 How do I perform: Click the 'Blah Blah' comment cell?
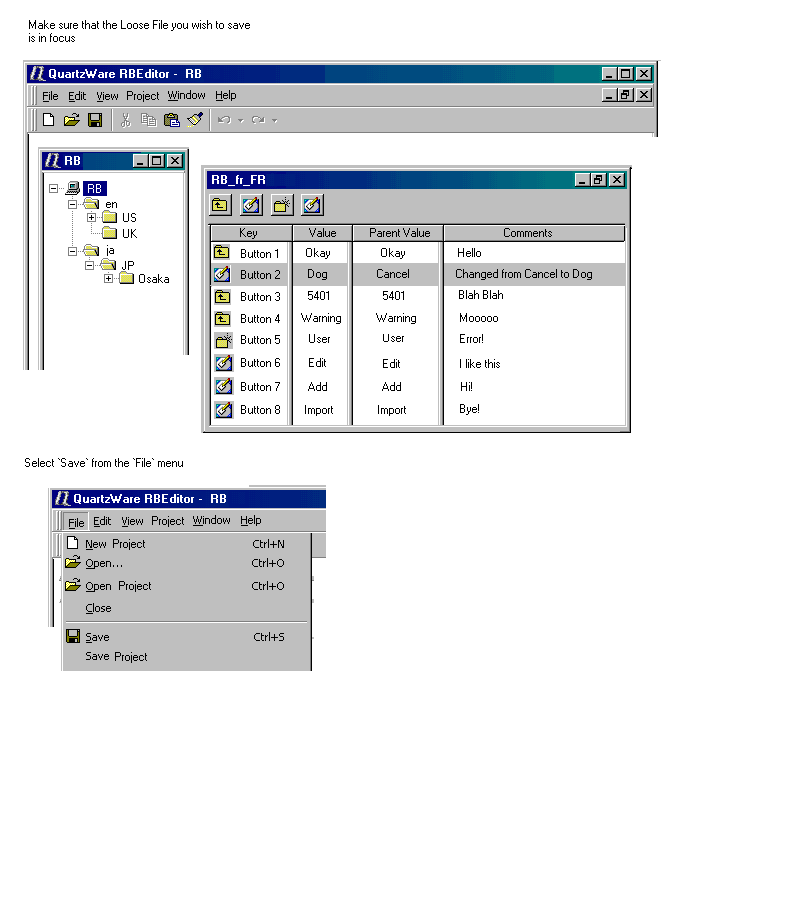(480, 295)
